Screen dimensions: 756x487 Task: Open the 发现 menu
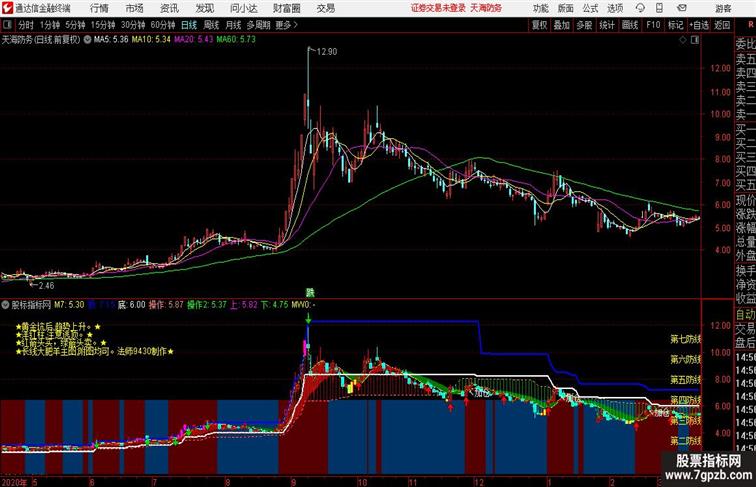tap(204, 8)
